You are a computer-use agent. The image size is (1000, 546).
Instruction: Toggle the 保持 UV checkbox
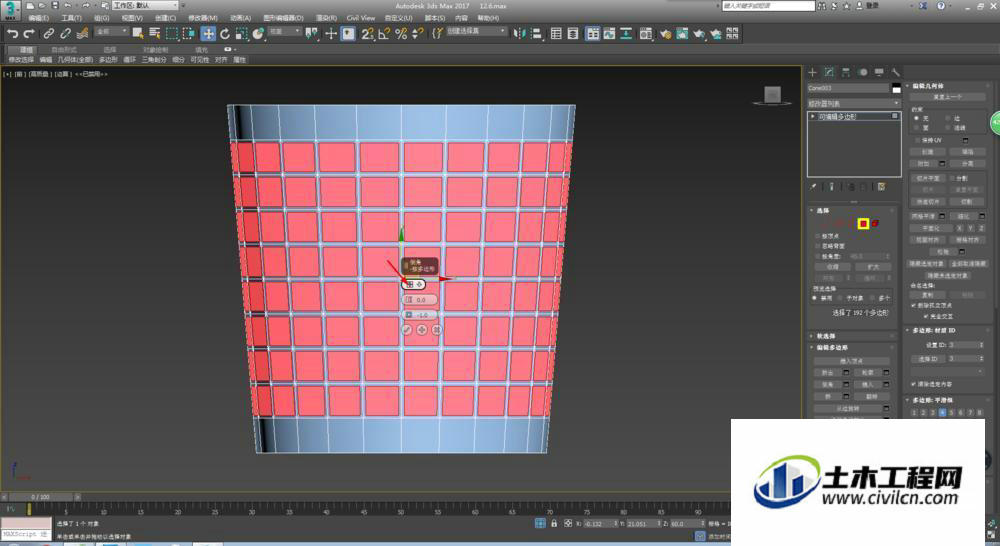pos(918,140)
